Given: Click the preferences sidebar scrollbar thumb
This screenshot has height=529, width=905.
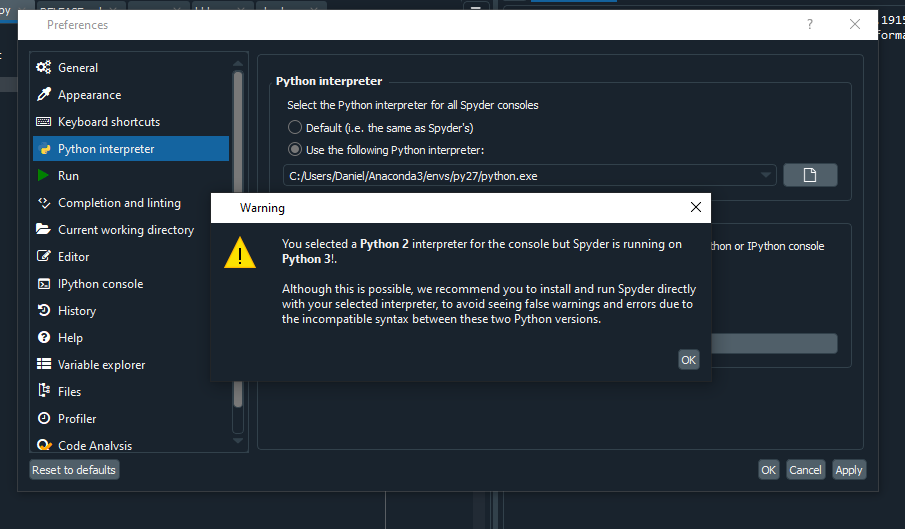Looking at the screenshot, I should click(x=238, y=239).
